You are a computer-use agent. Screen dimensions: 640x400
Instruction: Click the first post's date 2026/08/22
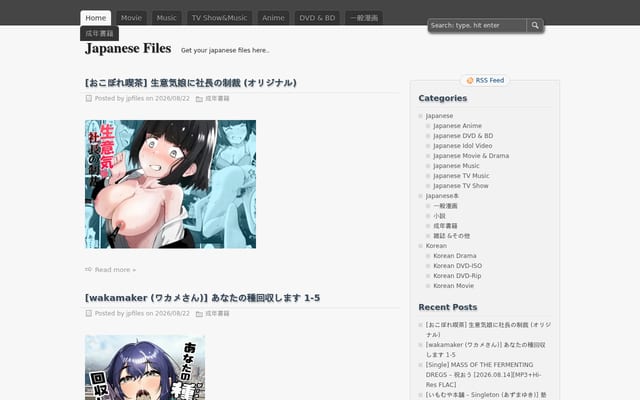[172, 98]
